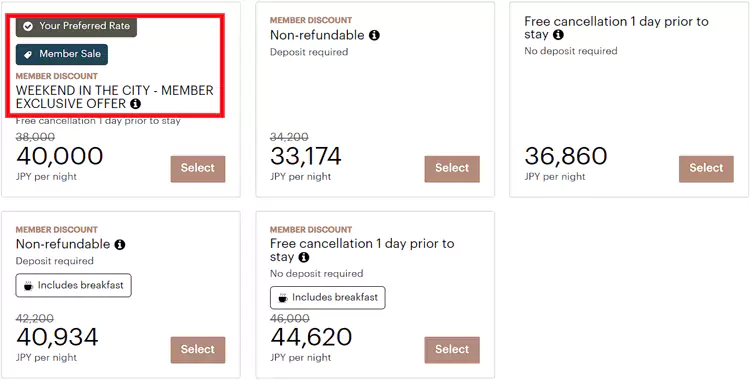Choose the 44,620 JPY breakfast rate

452,349
